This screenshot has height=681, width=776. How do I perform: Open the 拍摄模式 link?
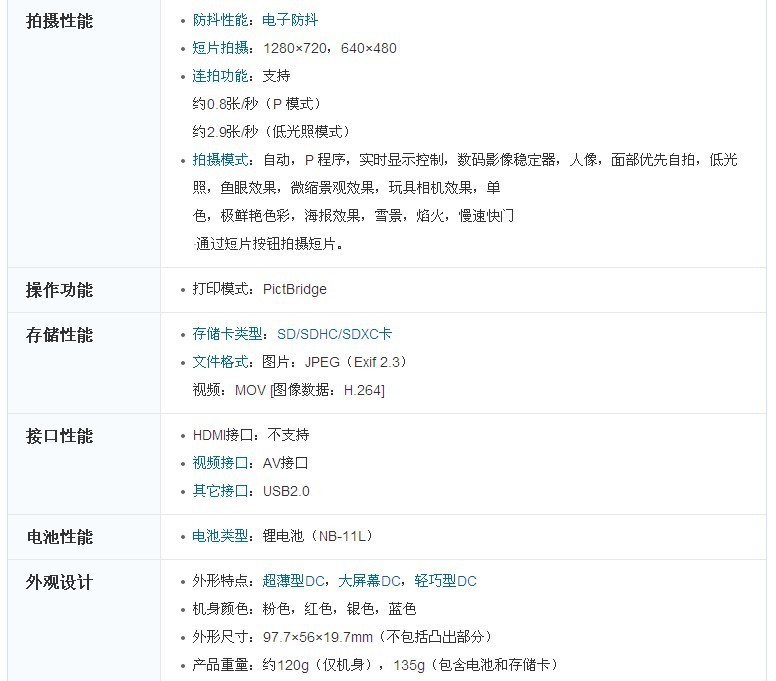220,160
